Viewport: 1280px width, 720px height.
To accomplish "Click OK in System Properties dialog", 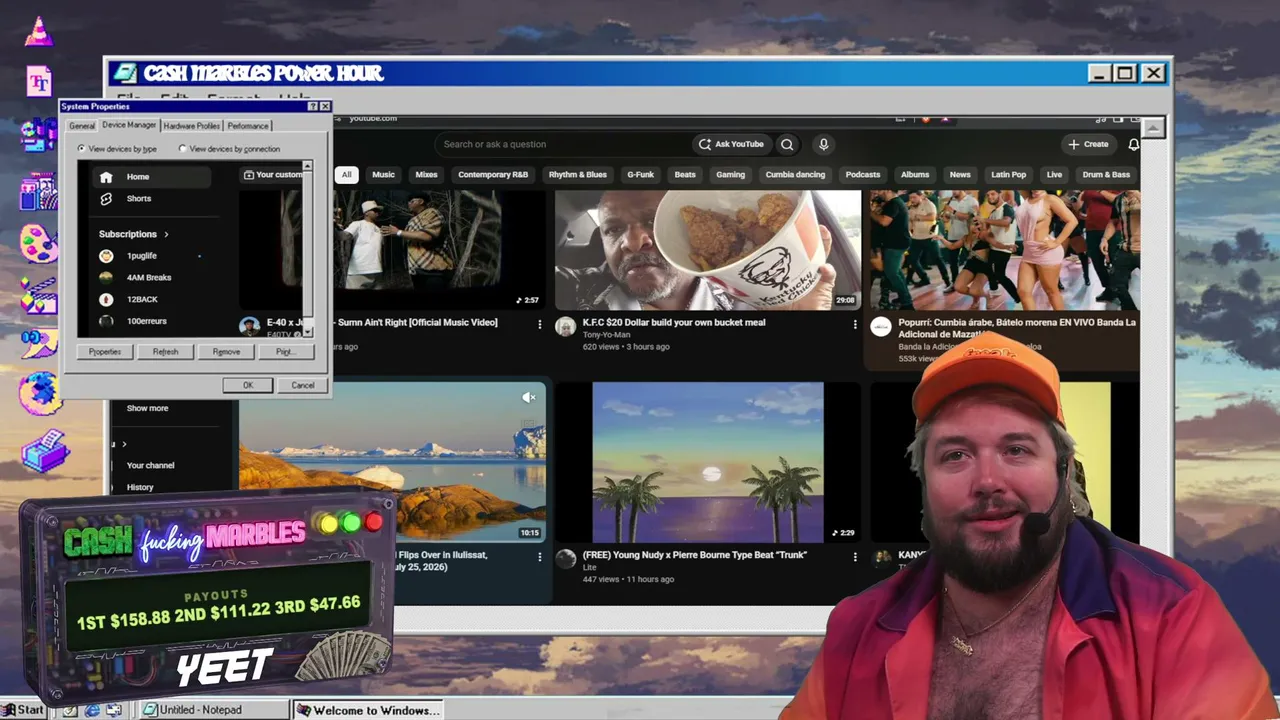I will click(248, 385).
